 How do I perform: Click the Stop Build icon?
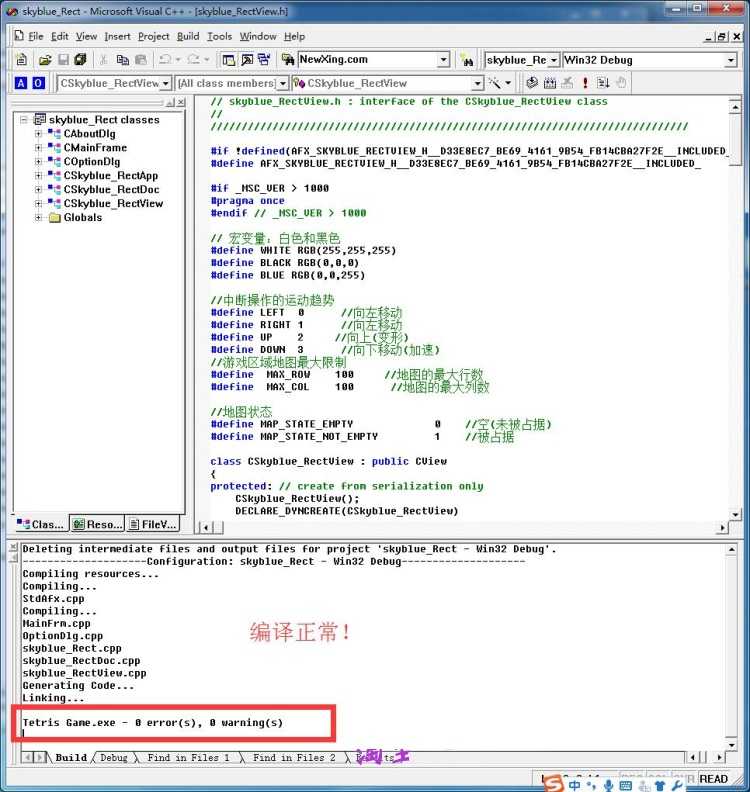[x=568, y=83]
